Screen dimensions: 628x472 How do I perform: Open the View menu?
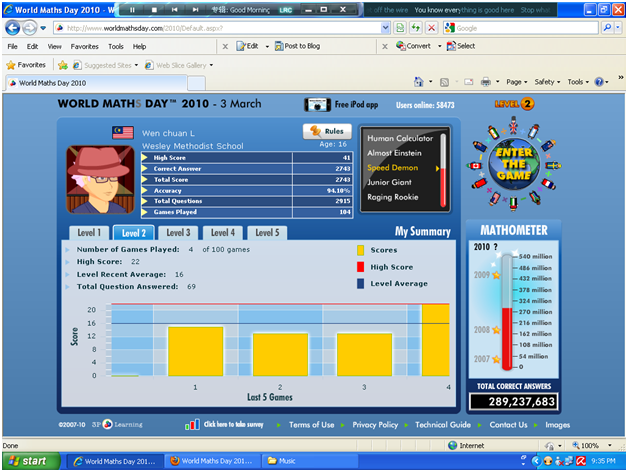(54, 46)
